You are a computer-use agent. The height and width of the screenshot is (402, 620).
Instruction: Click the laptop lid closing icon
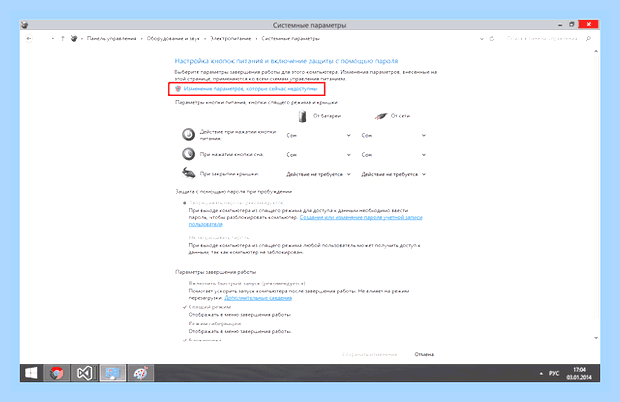189,173
